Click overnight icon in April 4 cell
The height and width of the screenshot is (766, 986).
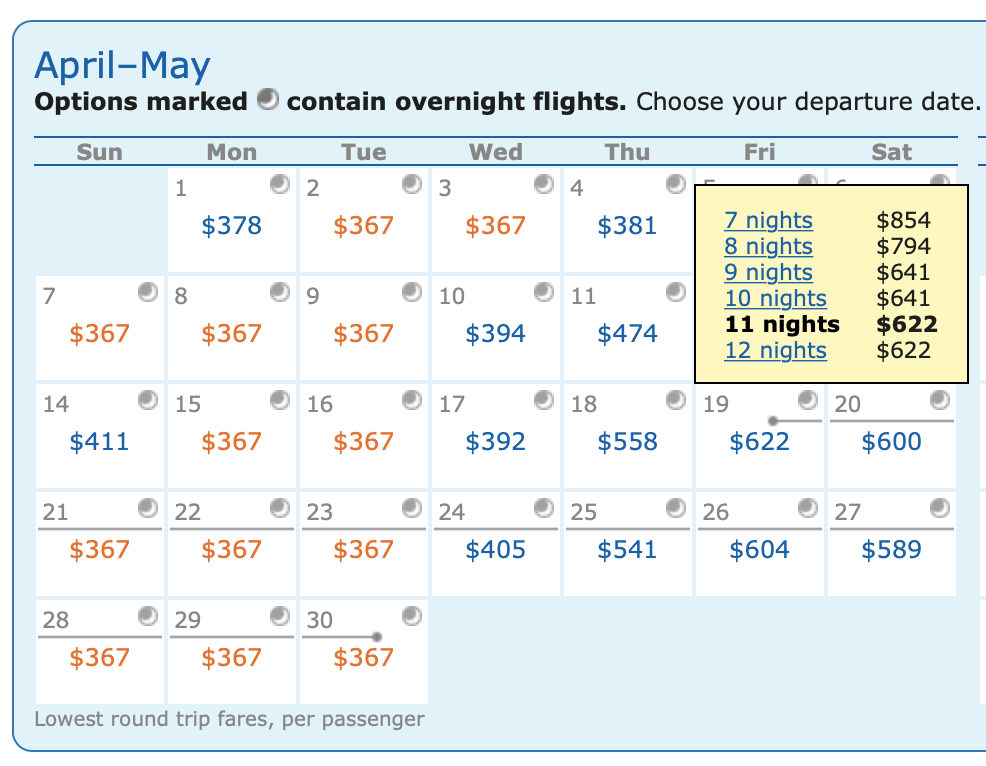click(x=676, y=184)
